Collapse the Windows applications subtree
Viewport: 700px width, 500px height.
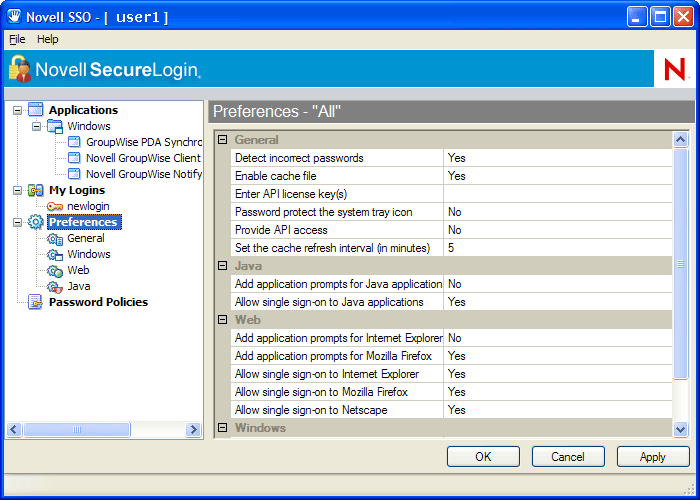[x=37, y=126]
